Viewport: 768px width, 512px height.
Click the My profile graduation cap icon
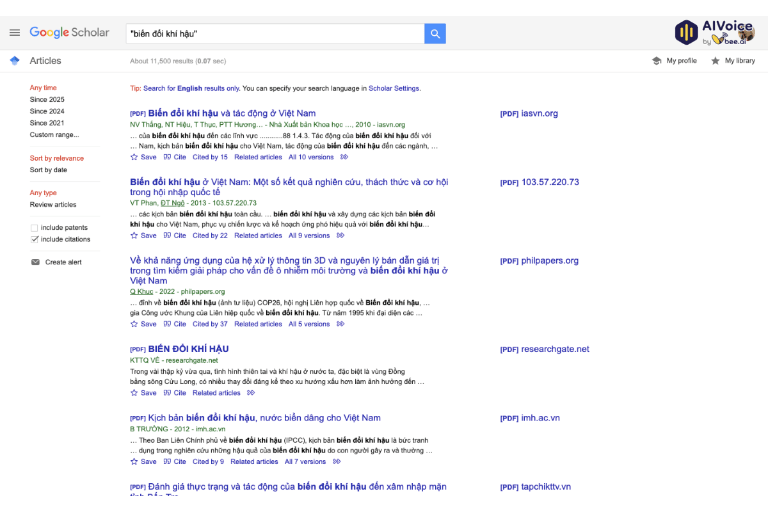(x=657, y=61)
